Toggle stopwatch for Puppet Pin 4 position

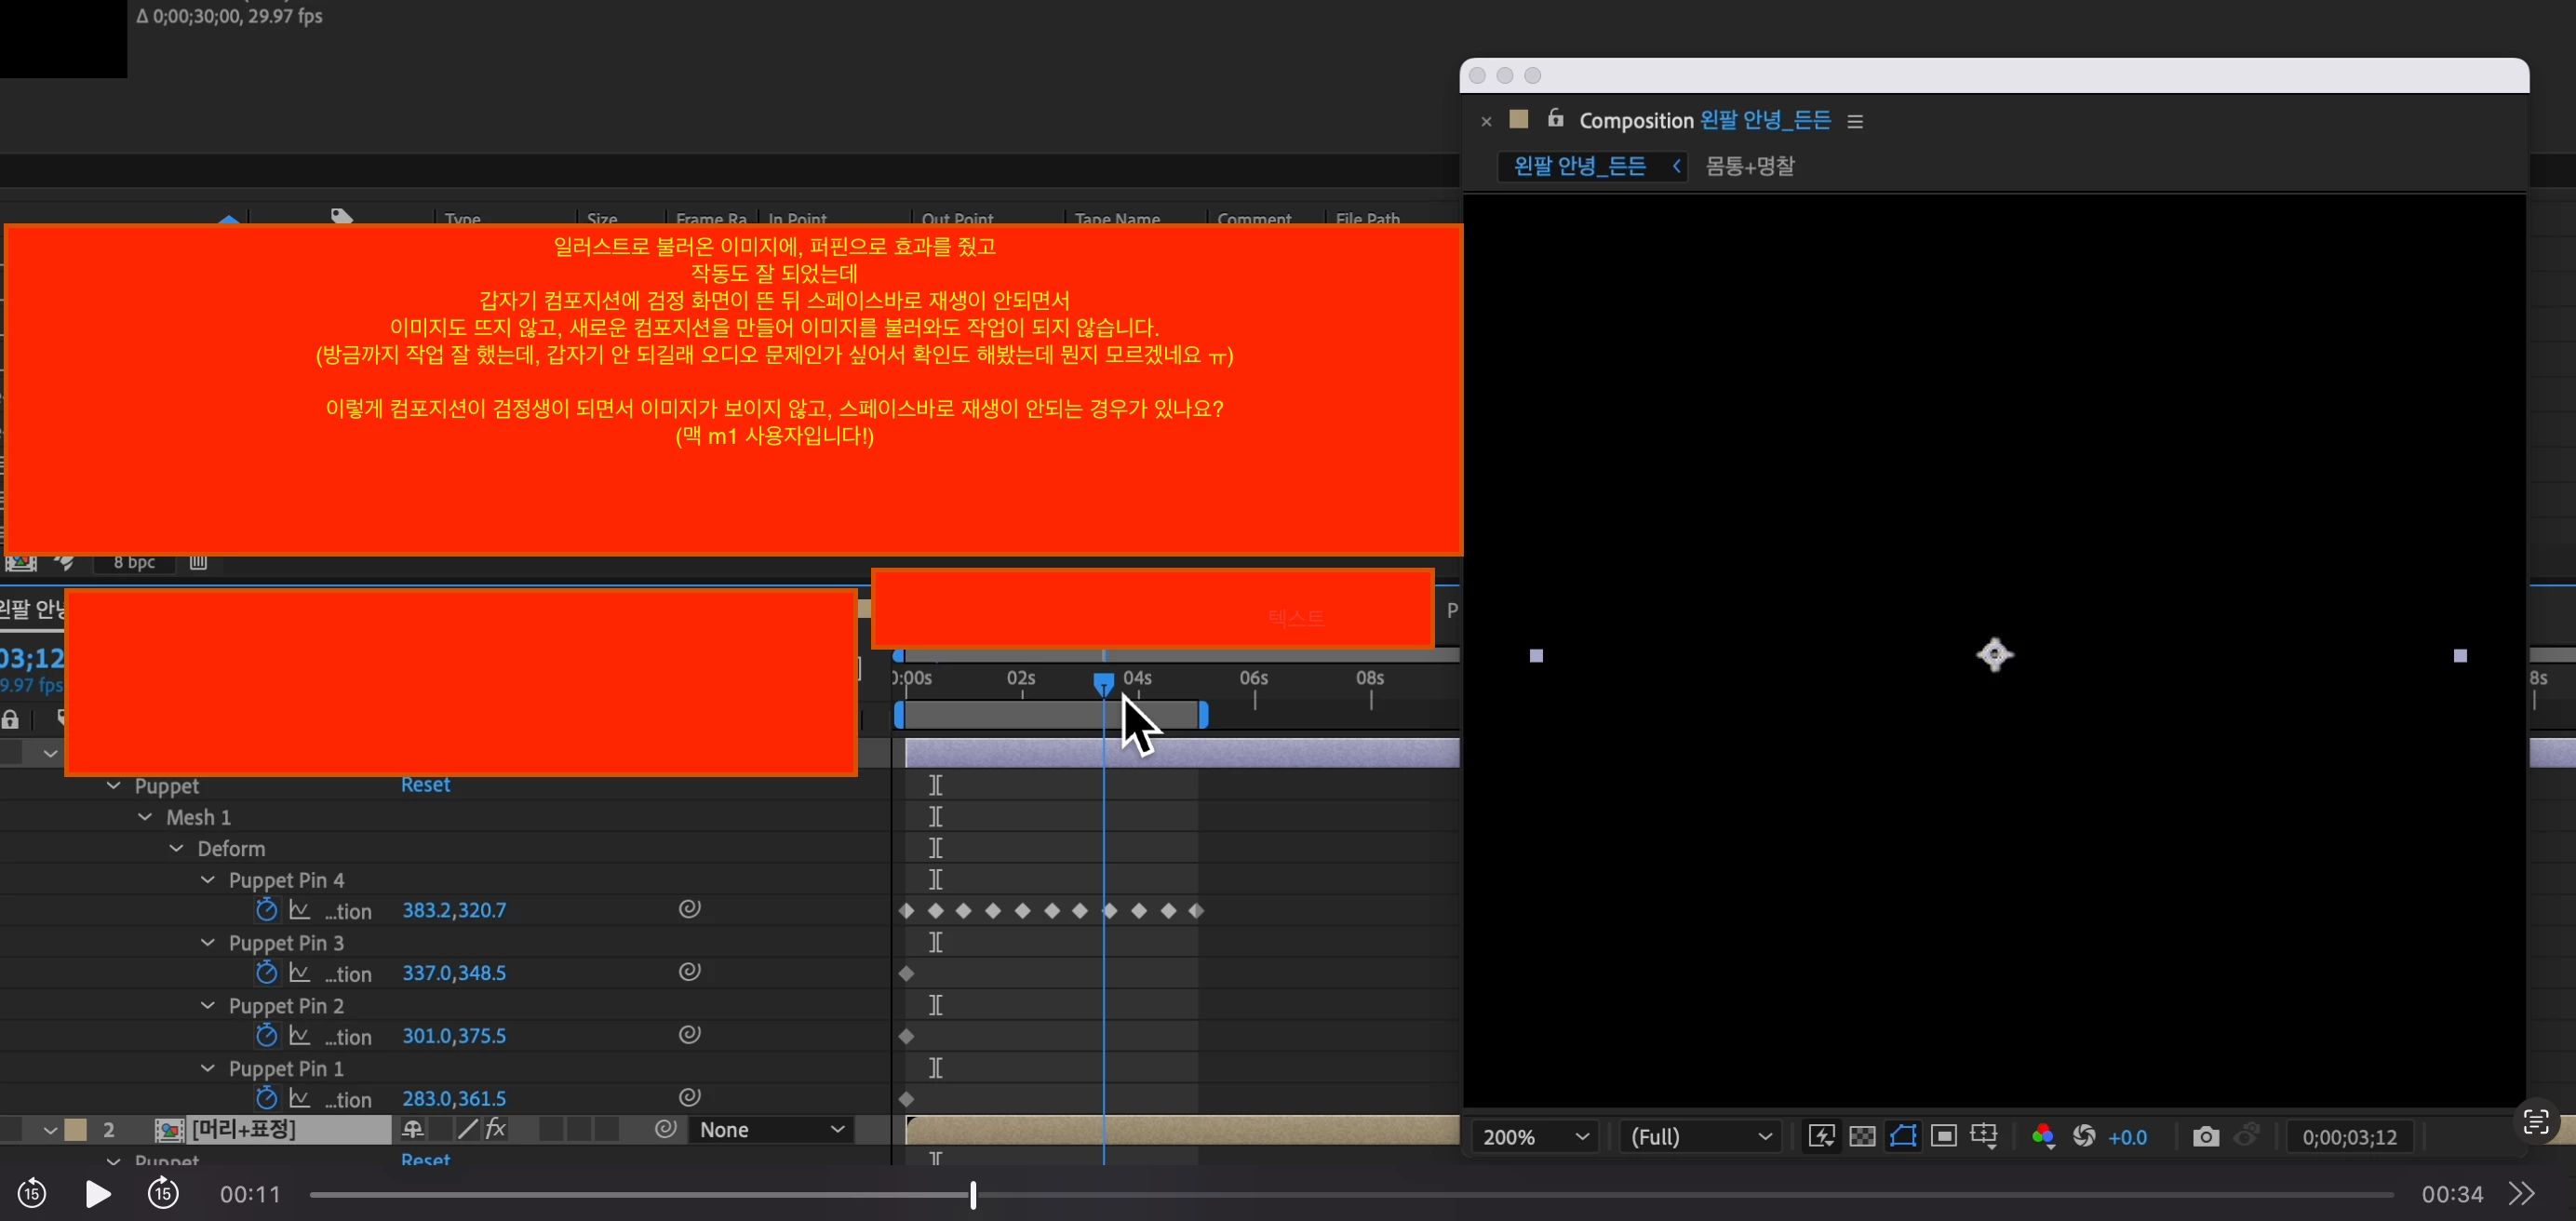tap(266, 910)
